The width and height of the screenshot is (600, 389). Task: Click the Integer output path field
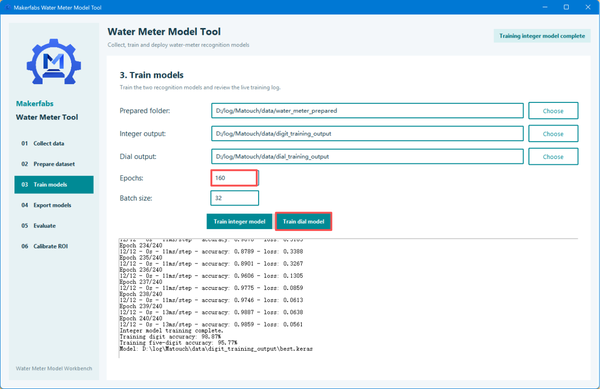[367, 133]
